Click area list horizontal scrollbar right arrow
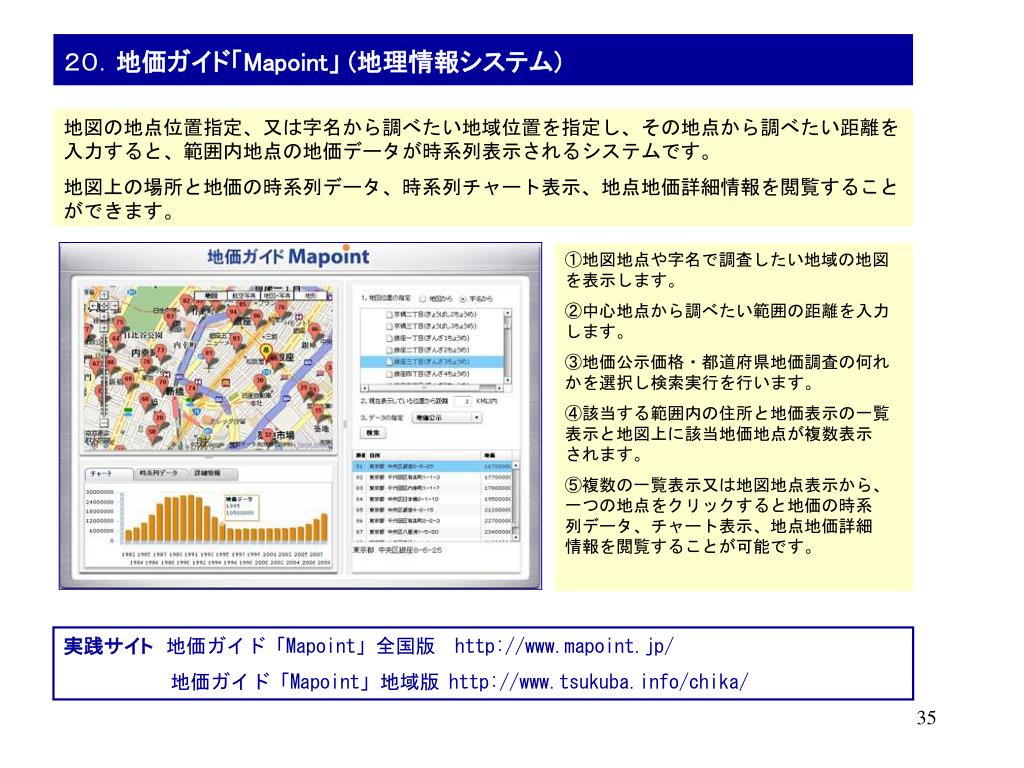This screenshot has width=1024, height=768. (499, 388)
